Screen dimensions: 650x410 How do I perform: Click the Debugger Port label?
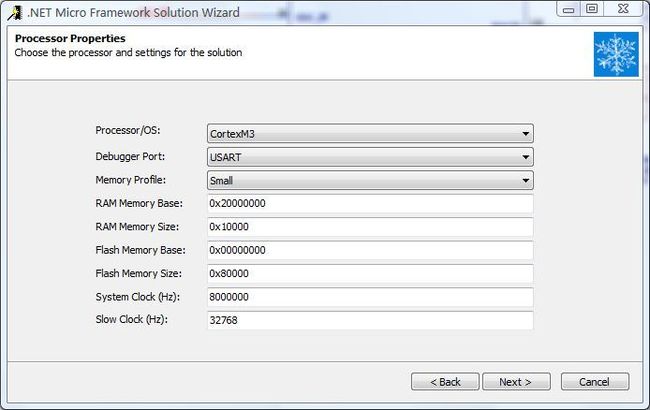(x=130, y=156)
